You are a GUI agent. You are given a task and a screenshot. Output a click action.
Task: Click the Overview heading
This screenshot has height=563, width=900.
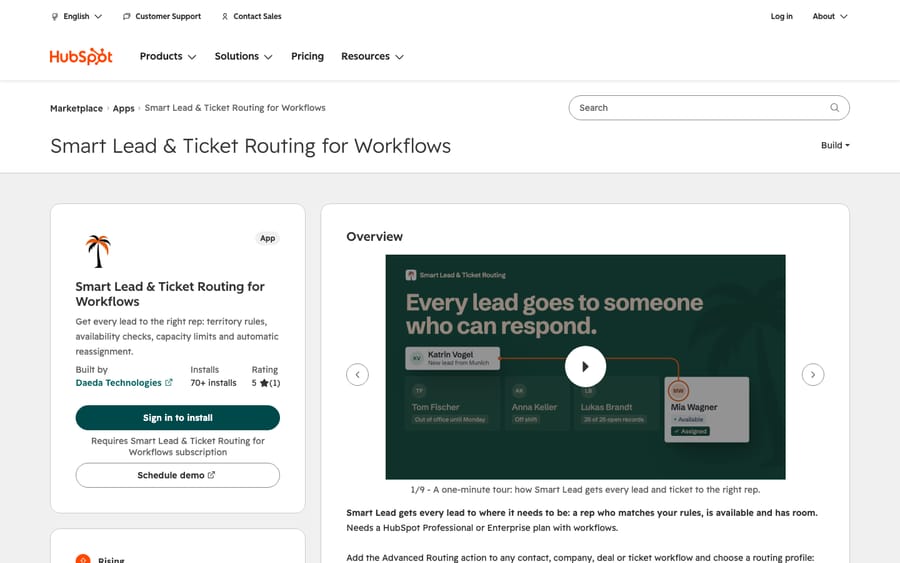click(374, 236)
